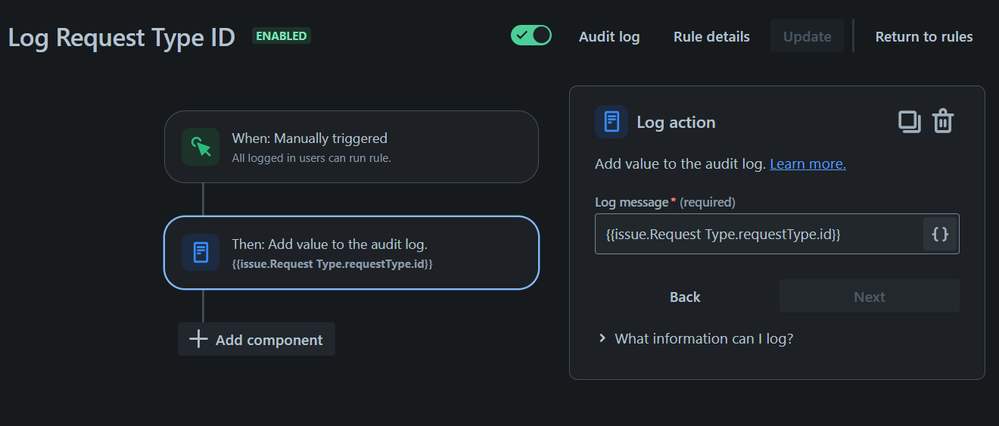The image size is (999, 426).
Task: Toggle the rule enabled switch off
Action: pos(531,36)
